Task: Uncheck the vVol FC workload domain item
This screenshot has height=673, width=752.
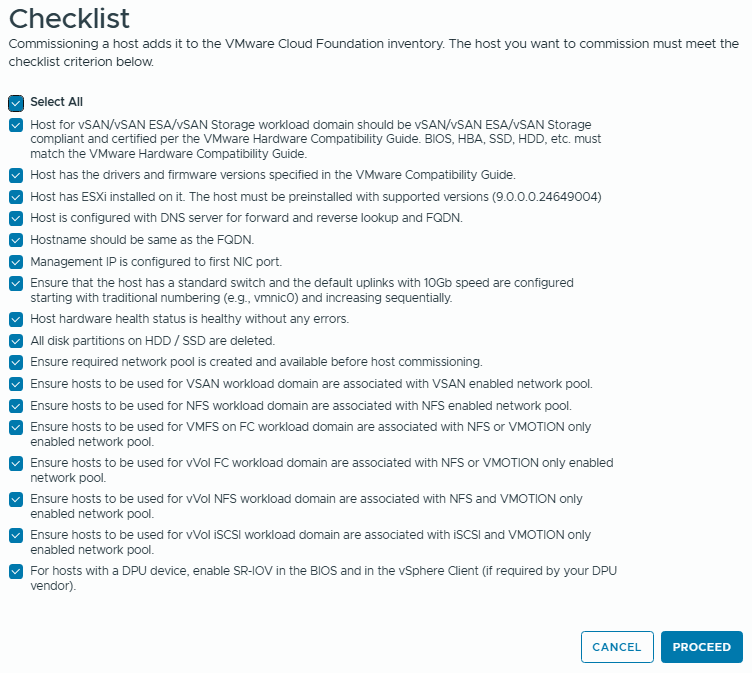Action: click(15, 463)
